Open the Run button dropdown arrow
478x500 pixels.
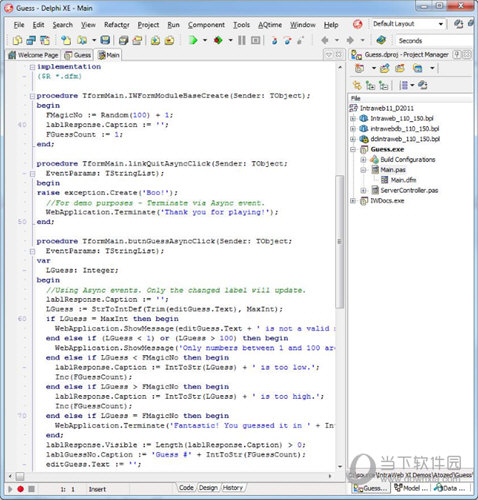[x=205, y=40]
